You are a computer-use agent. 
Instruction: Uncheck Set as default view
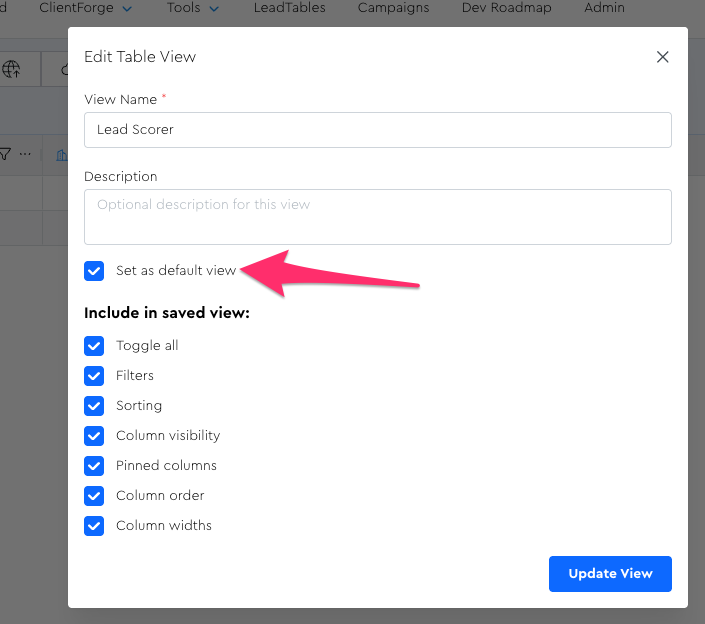(94, 271)
